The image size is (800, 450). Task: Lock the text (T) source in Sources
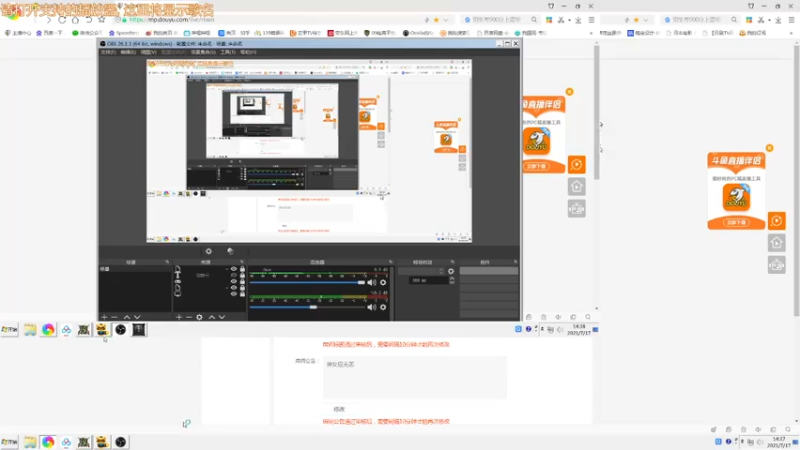(242, 275)
